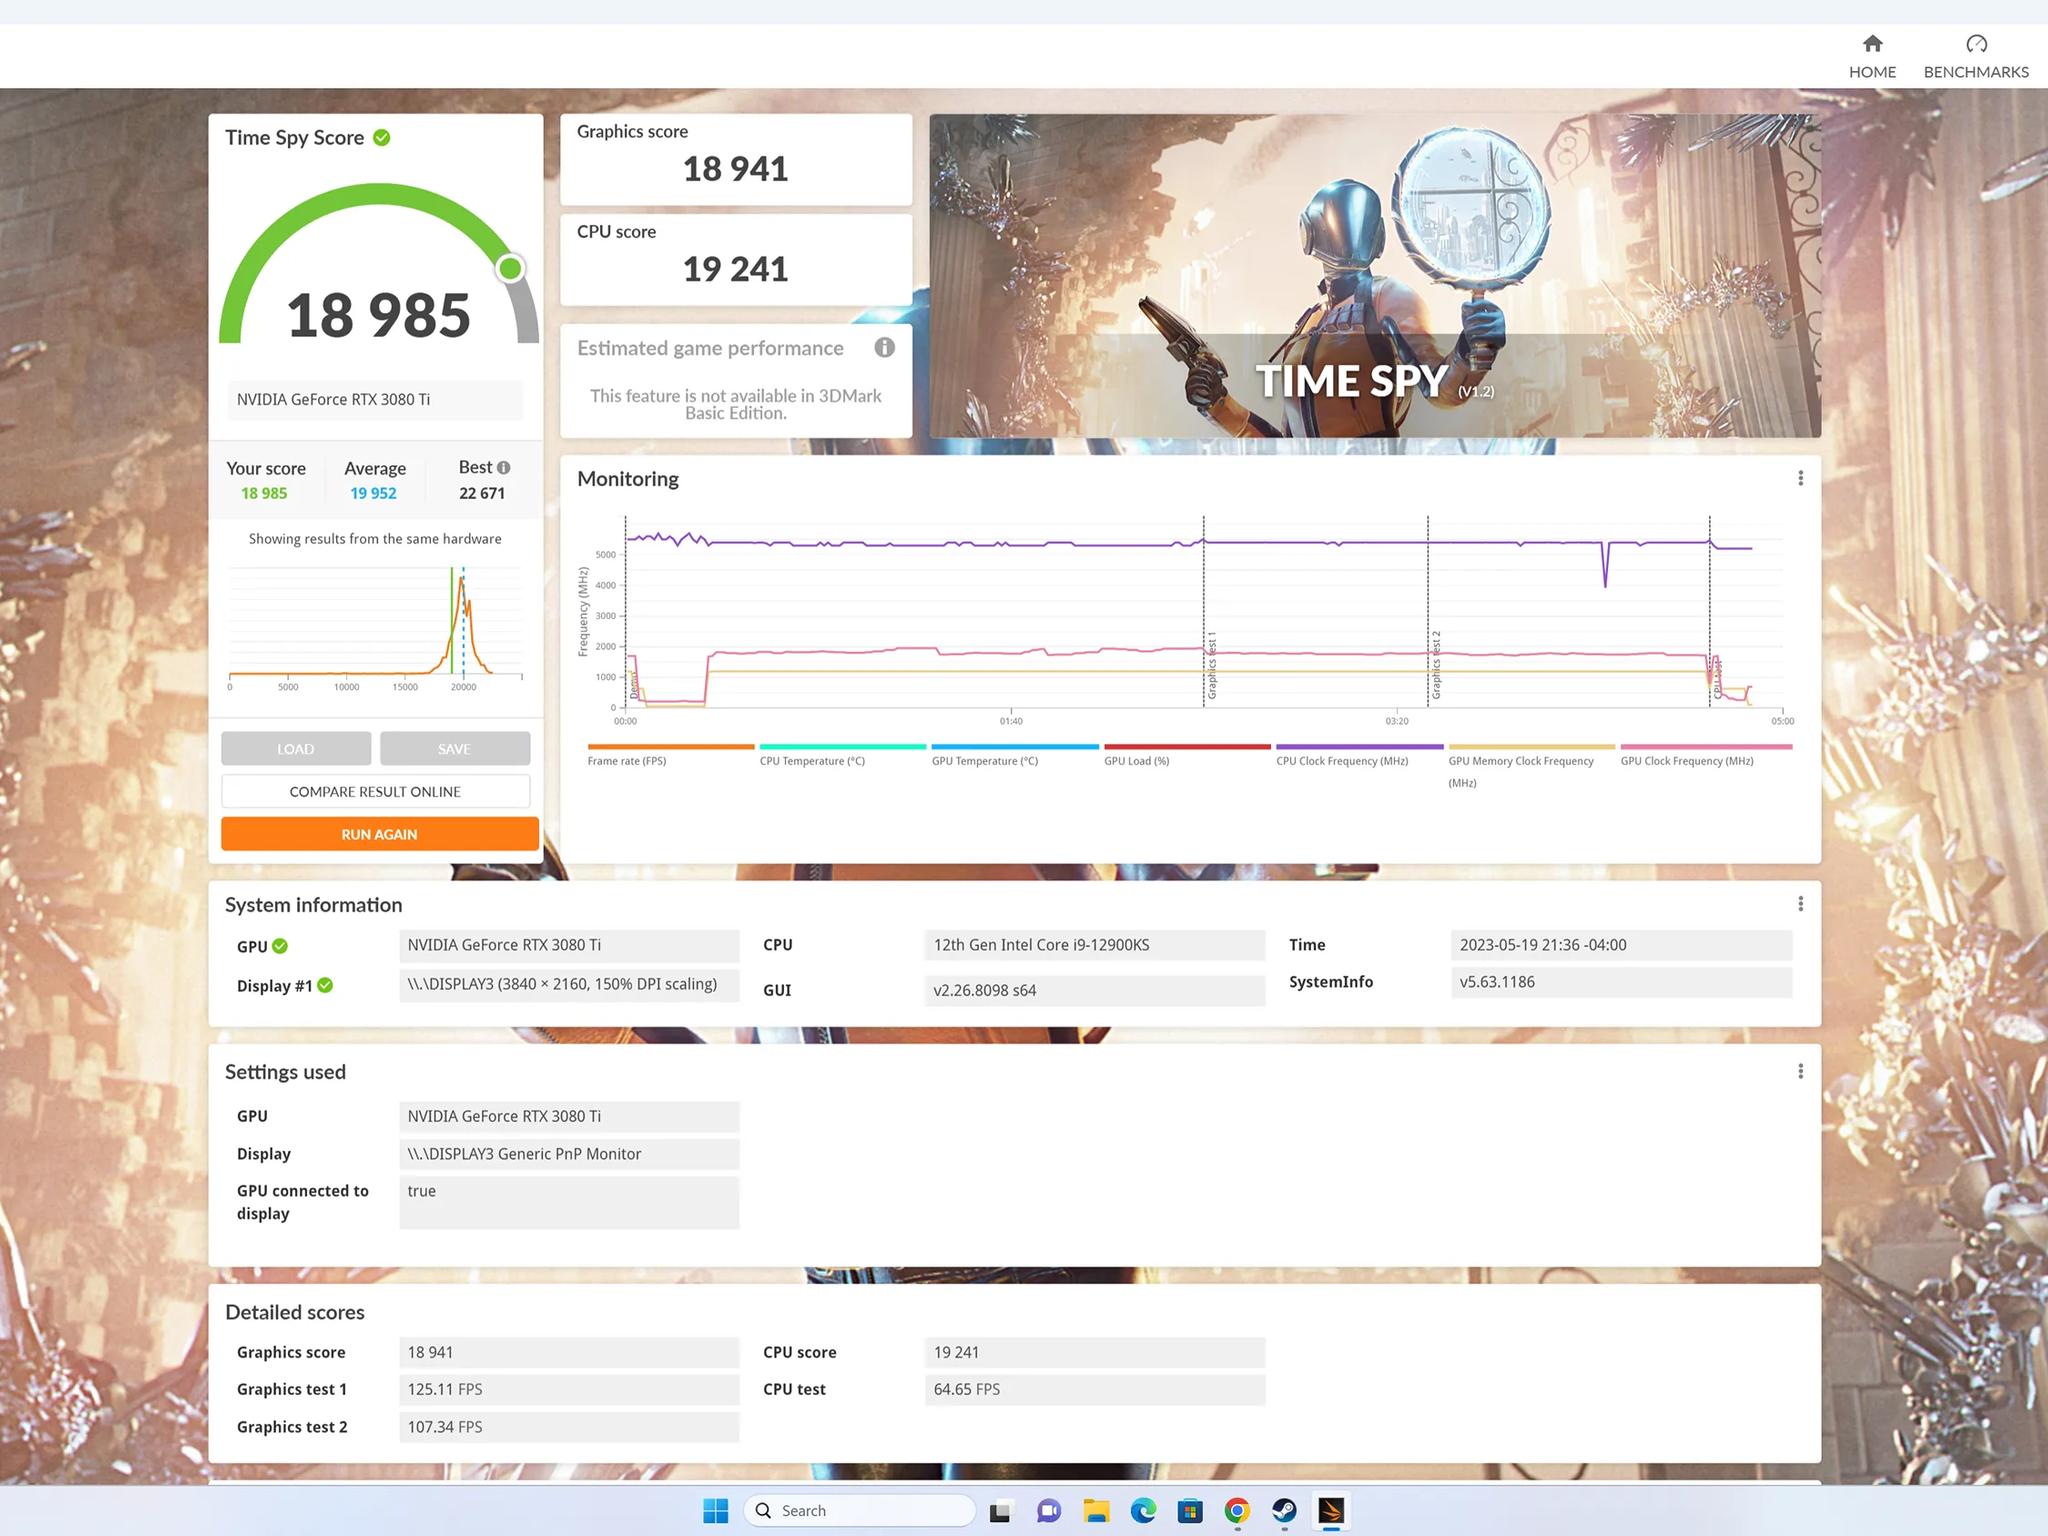The image size is (2048, 1536).
Task: Click the NVIDIA GeForce RTX 3080 Ti label under score
Action: (375, 400)
